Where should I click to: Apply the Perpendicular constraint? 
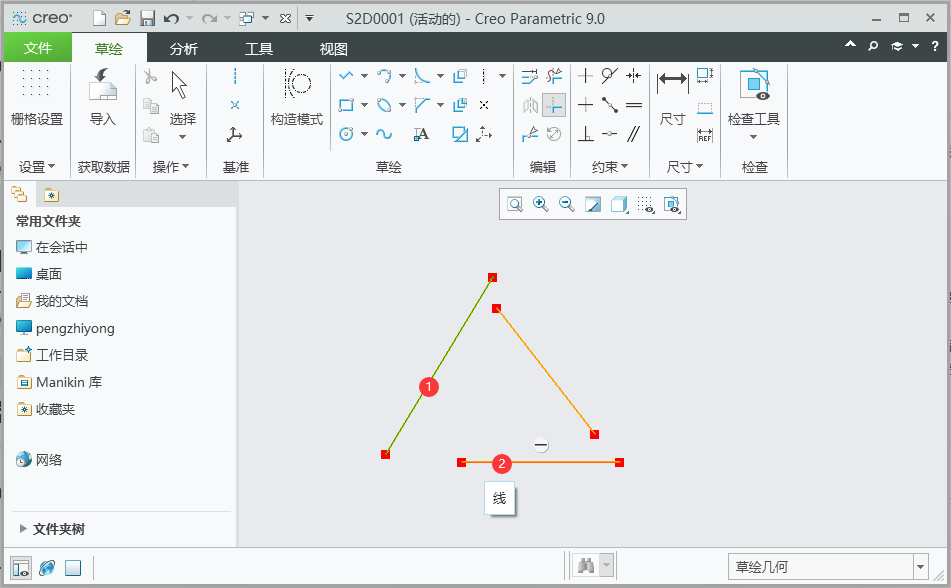coord(585,134)
